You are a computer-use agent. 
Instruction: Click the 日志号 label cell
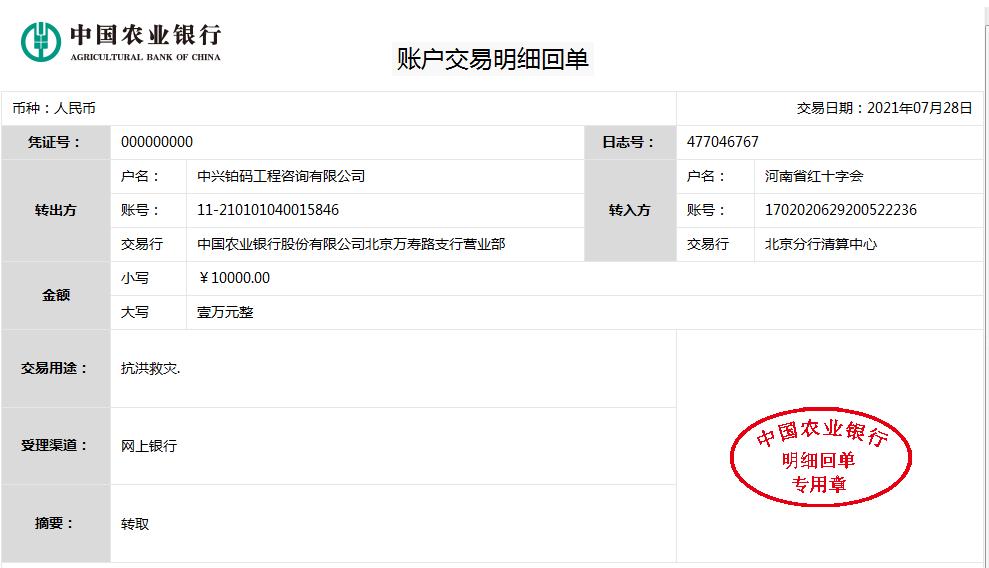[x=630, y=142]
